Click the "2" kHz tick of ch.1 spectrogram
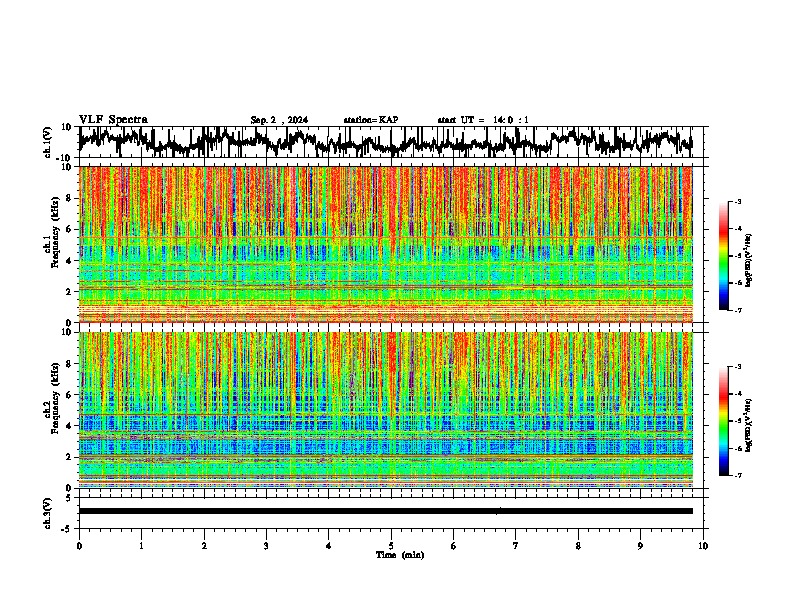The width and height of the screenshot is (792, 612). (70, 292)
